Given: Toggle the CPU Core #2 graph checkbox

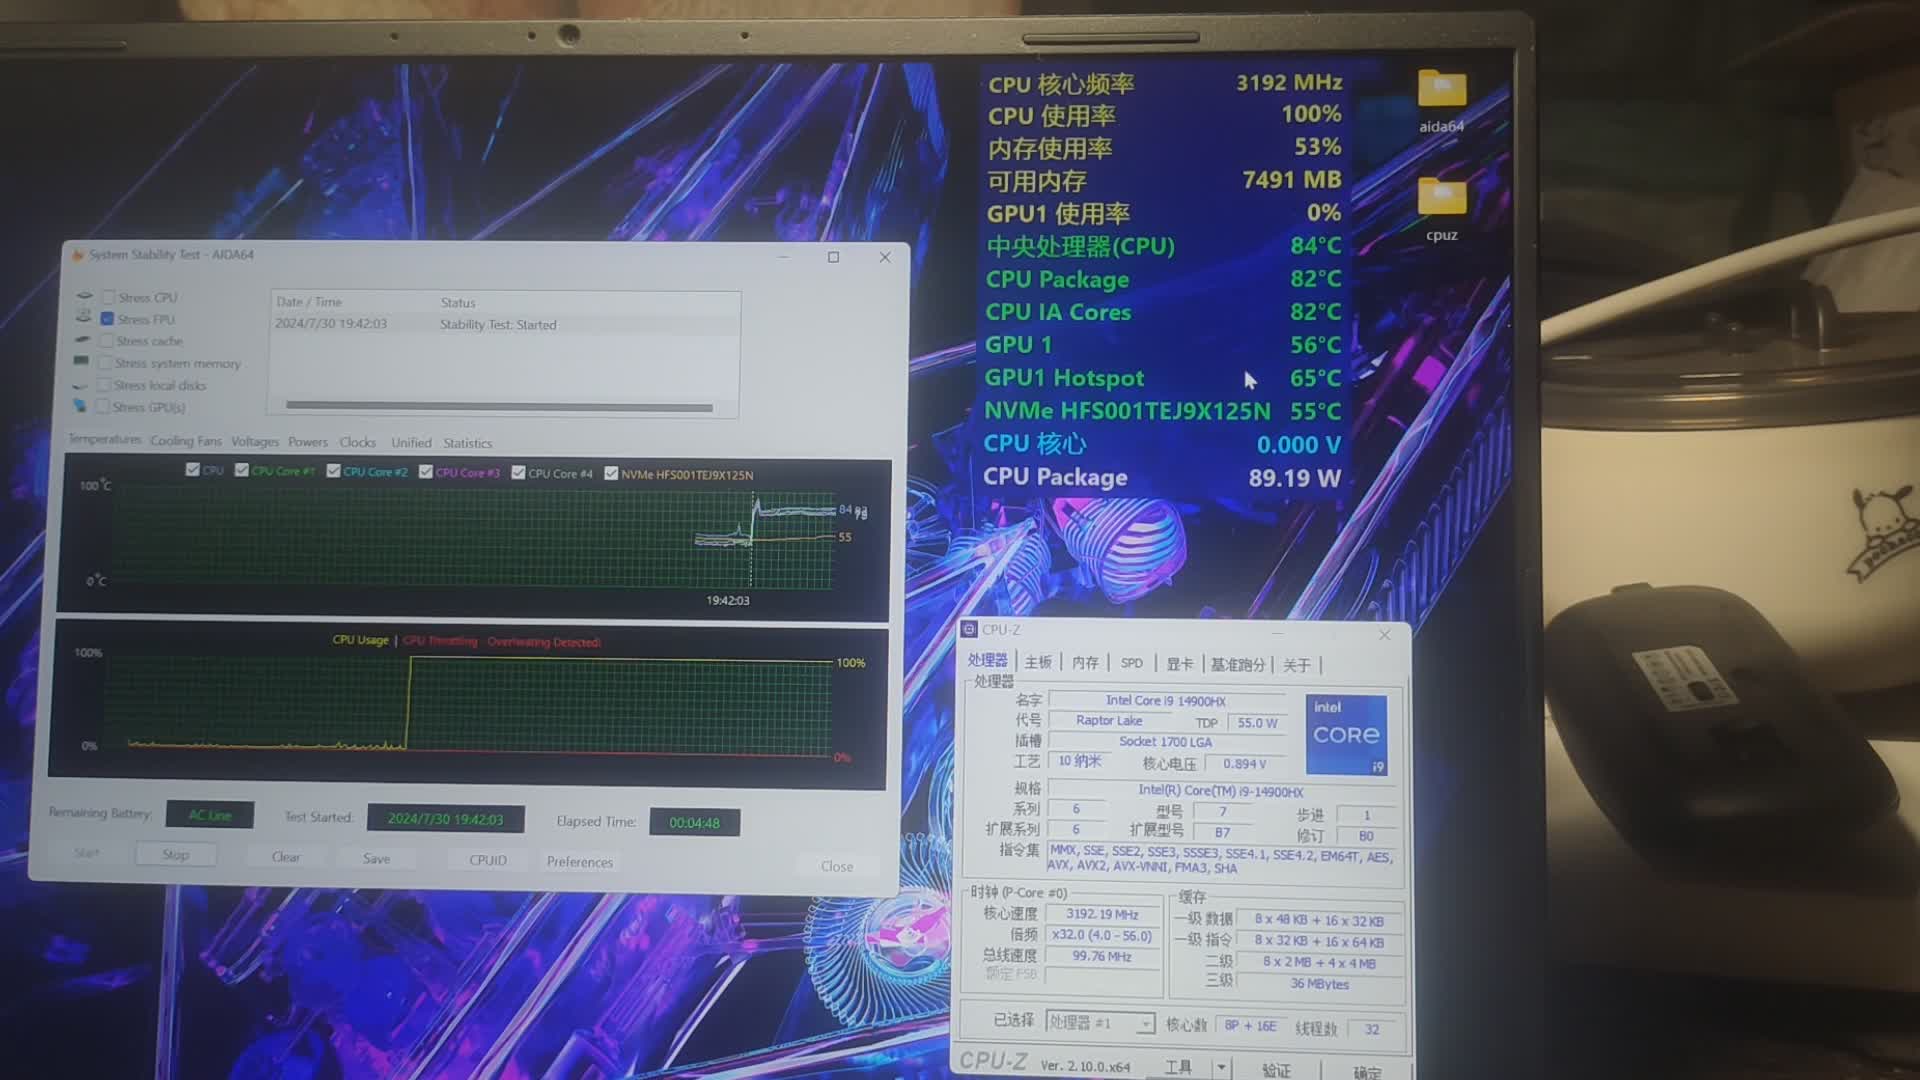Looking at the screenshot, I should (x=334, y=471).
